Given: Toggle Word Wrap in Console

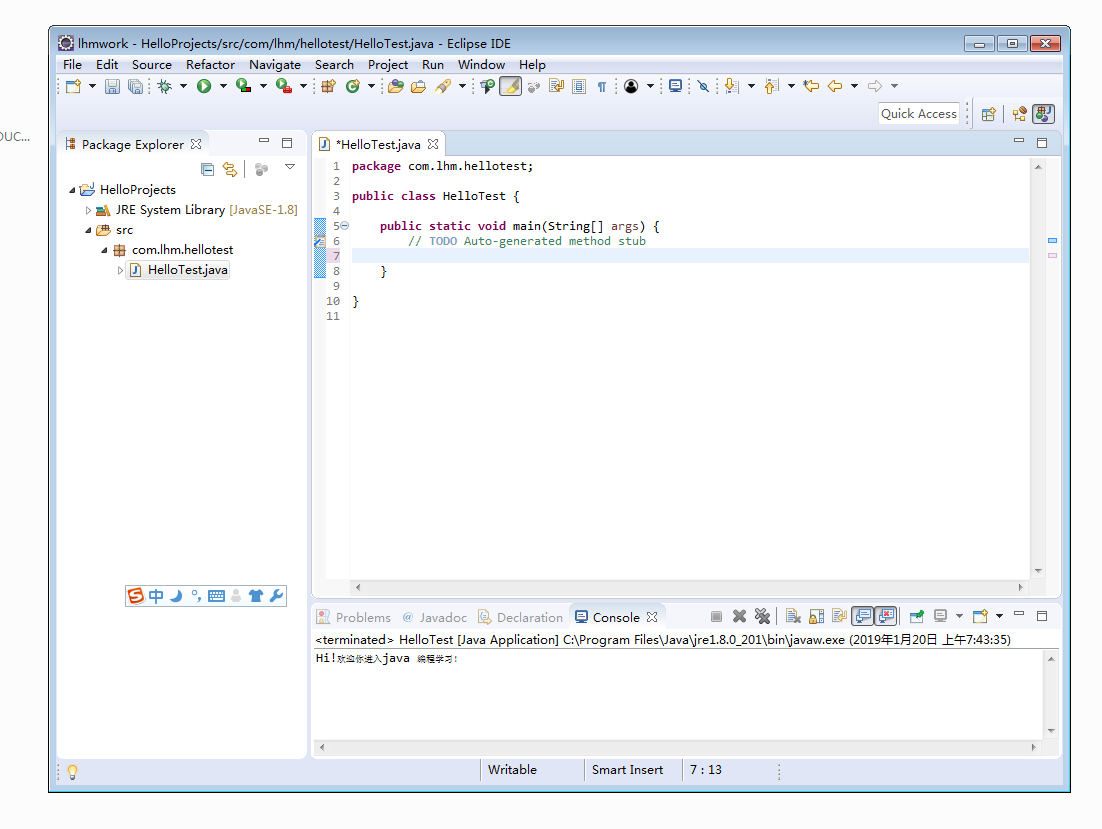Looking at the screenshot, I should click(x=839, y=616).
